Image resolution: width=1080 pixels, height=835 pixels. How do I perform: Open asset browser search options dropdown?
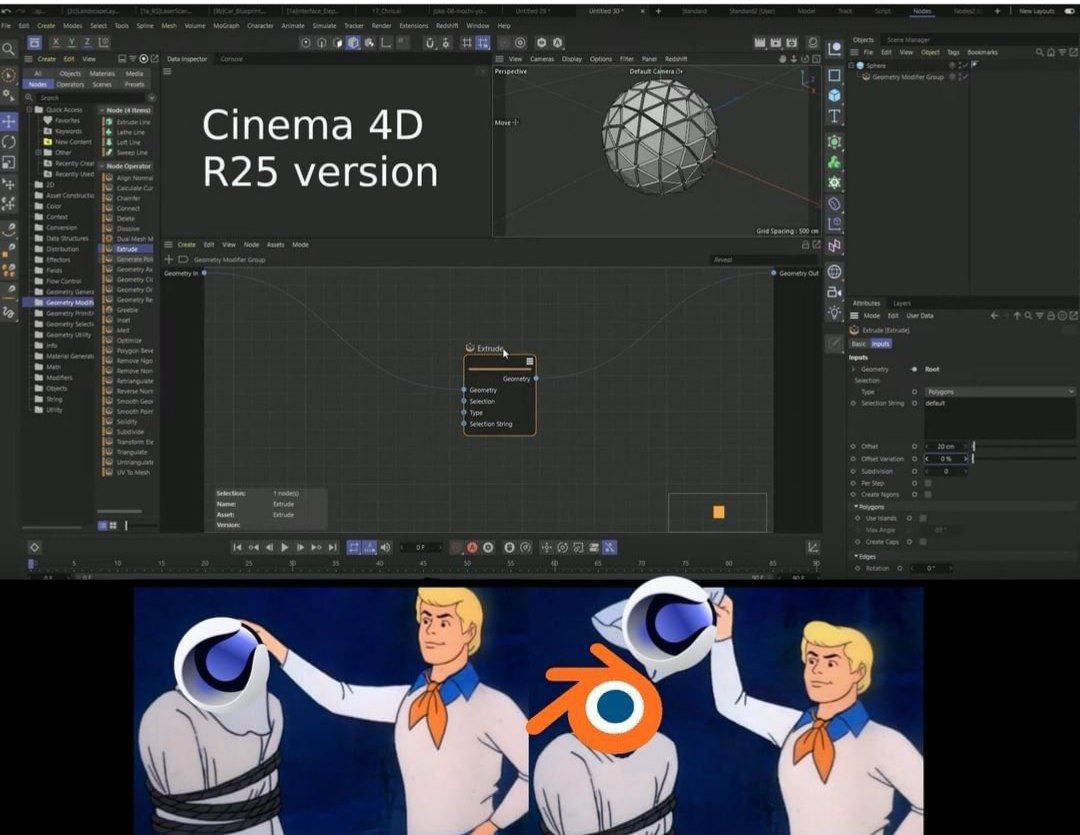pos(152,98)
